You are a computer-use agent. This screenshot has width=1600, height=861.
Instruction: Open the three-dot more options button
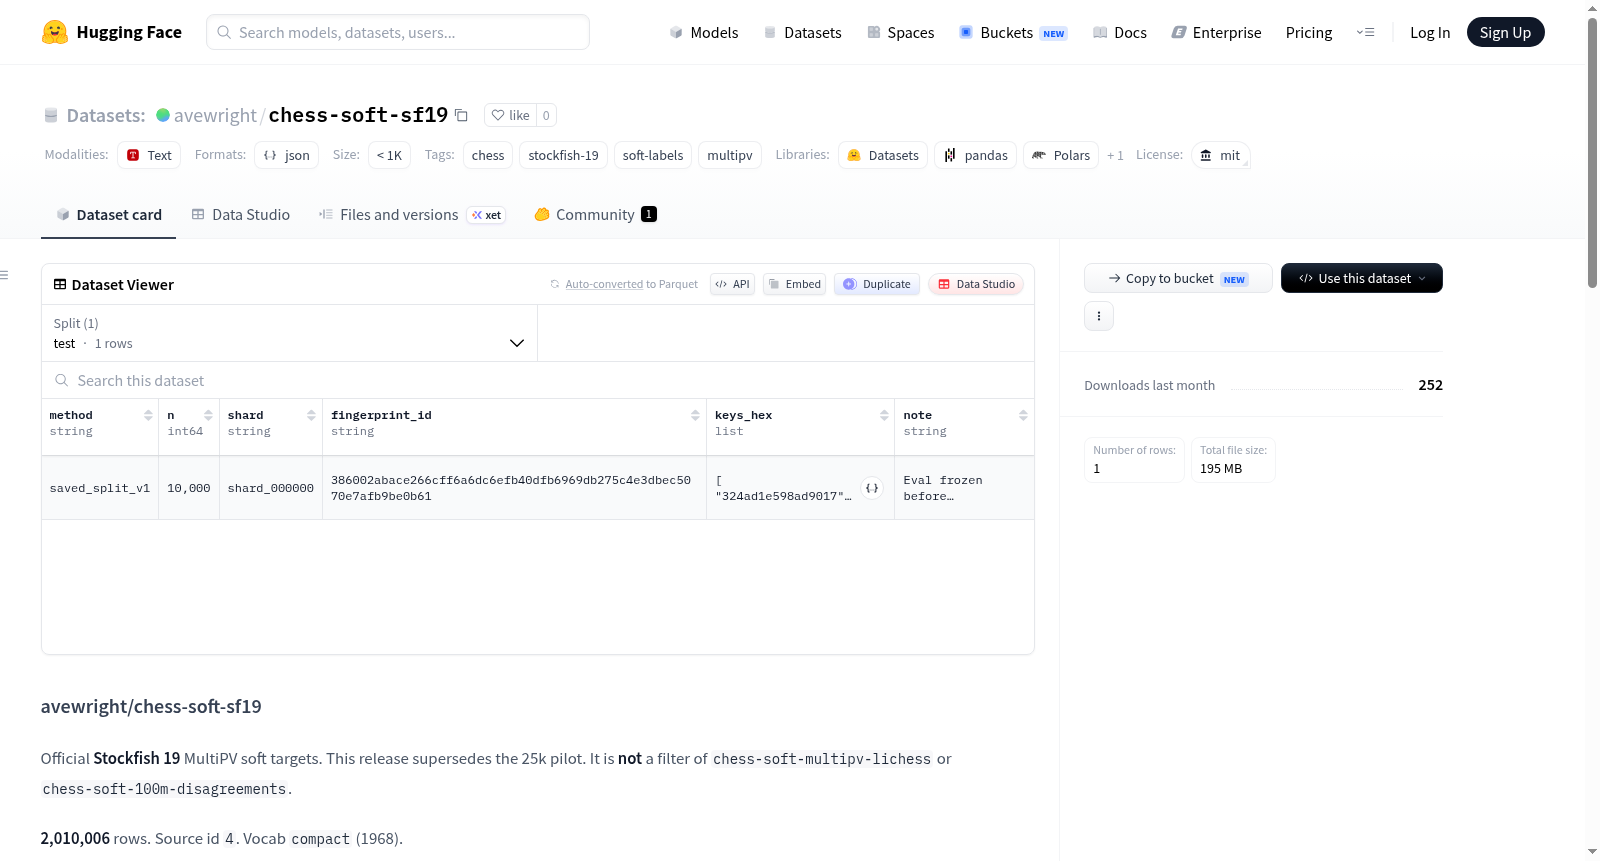1099,316
